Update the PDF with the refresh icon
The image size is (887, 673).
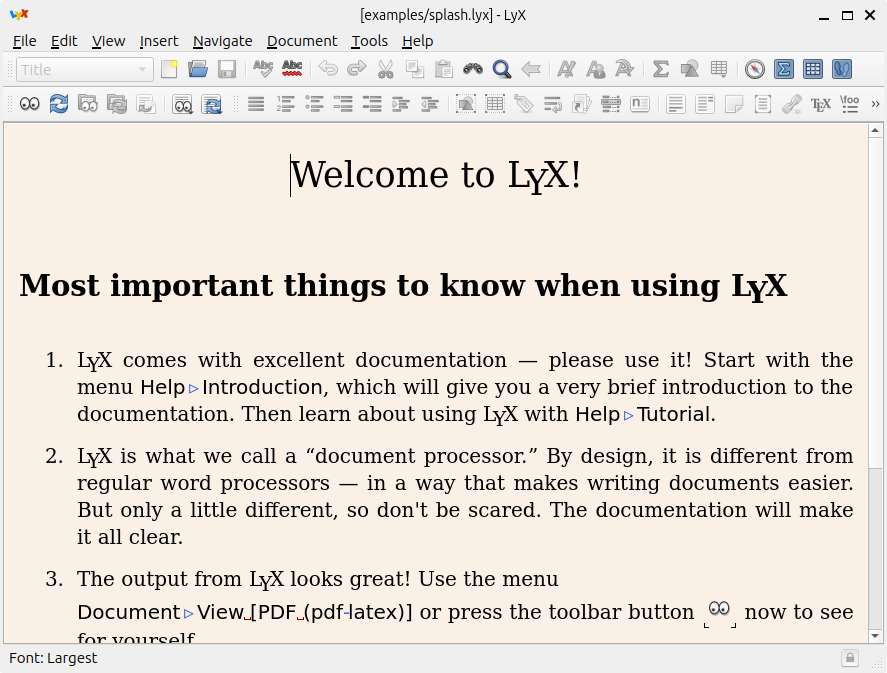[x=61, y=103]
